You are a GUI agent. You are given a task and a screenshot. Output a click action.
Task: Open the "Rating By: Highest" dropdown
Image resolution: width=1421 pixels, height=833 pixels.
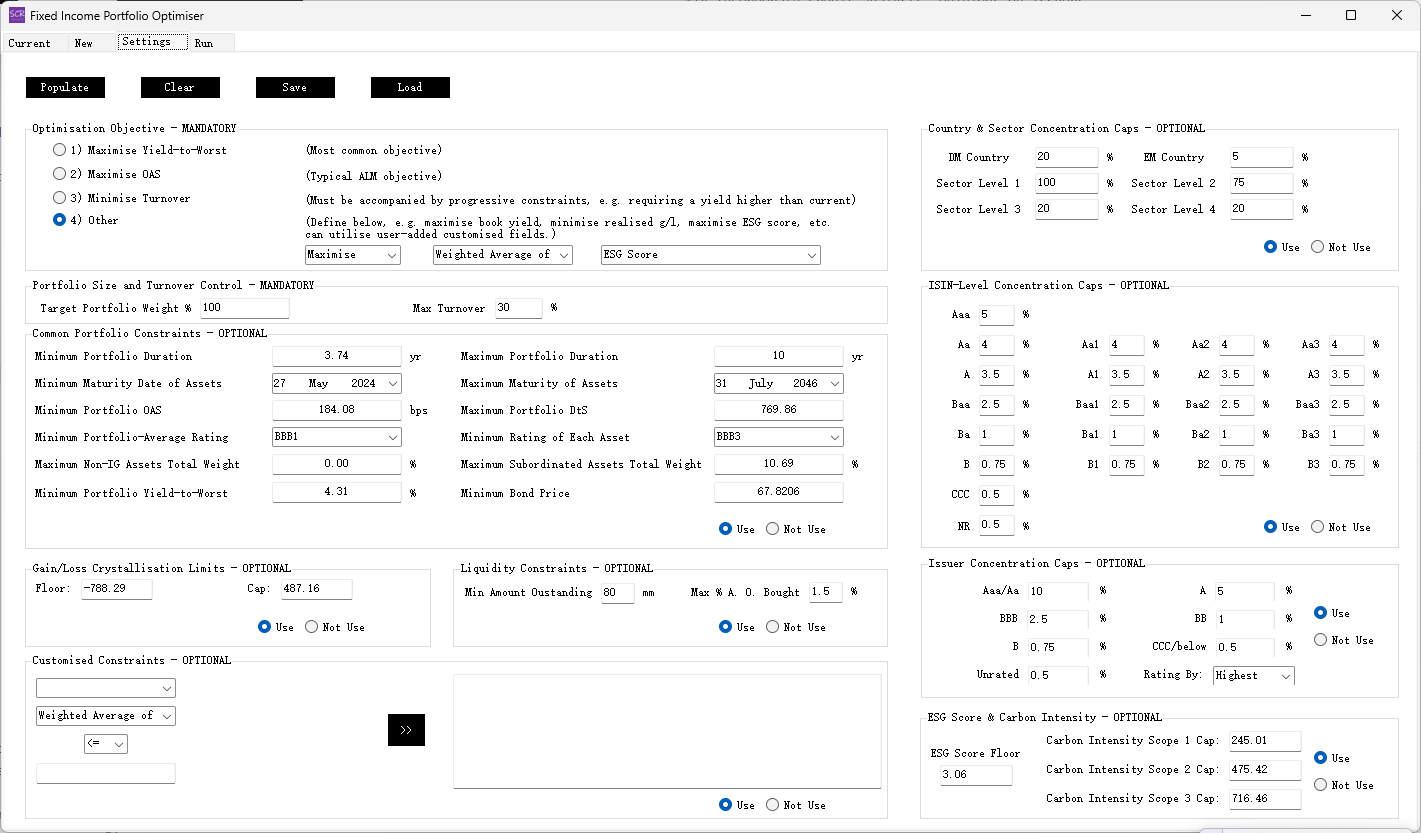[x=1253, y=675]
